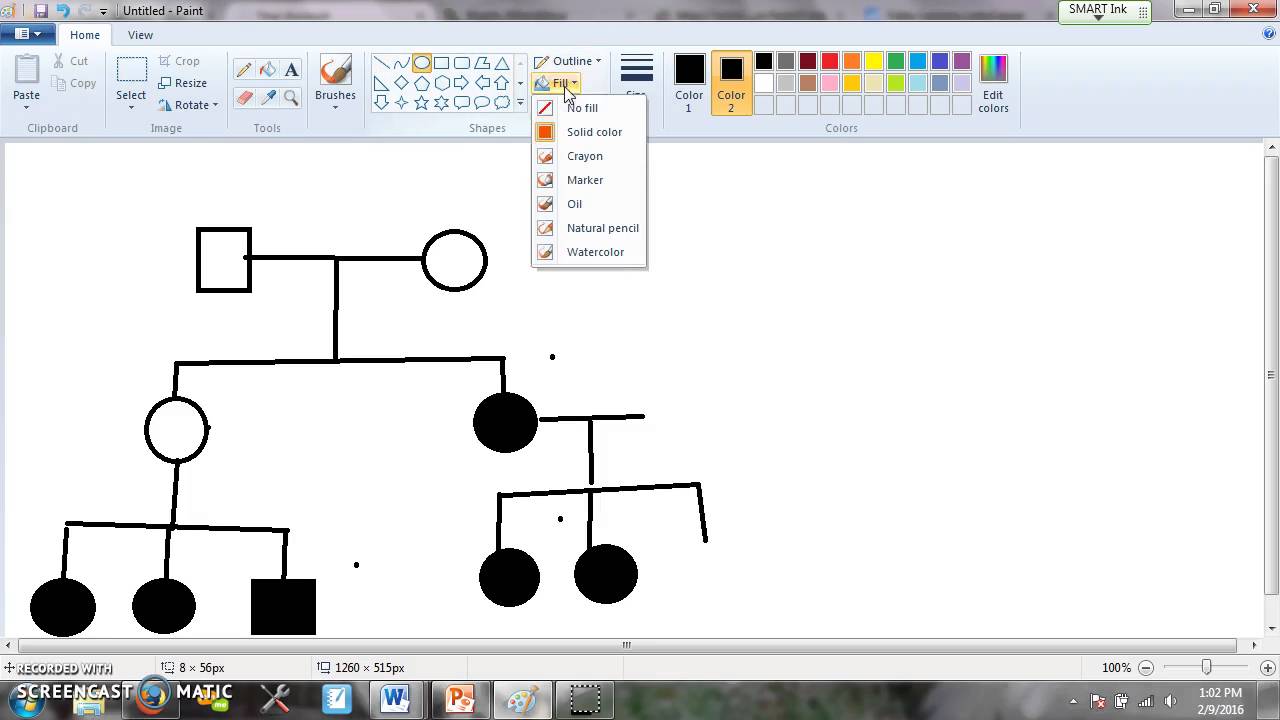Screen dimensions: 1280x720
Task: Select the Eraser tool
Action: [244, 97]
